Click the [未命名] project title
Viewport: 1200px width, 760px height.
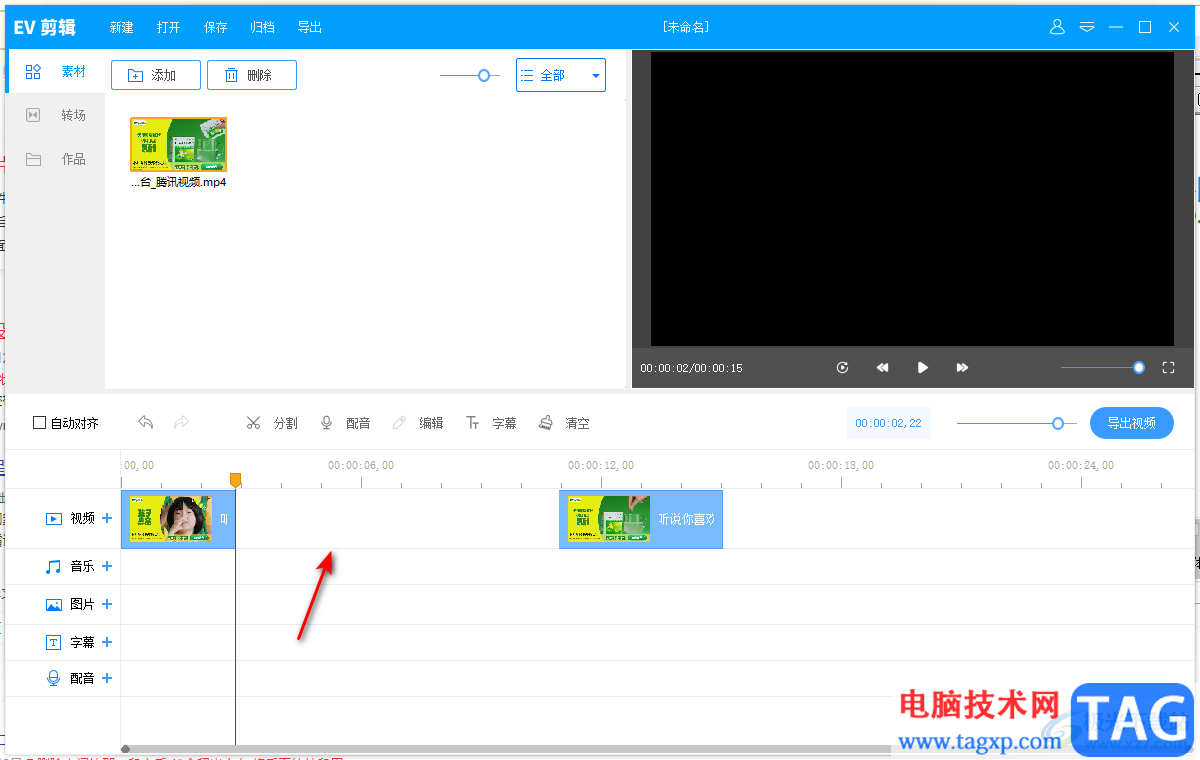pos(686,27)
